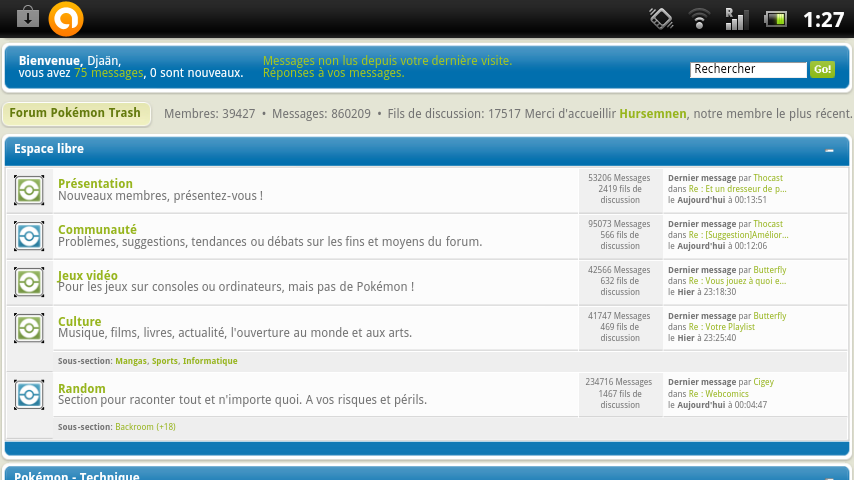This screenshot has width=854, height=480.
Task: Open Thocast's profile in Présentation row
Action: [x=768, y=178]
